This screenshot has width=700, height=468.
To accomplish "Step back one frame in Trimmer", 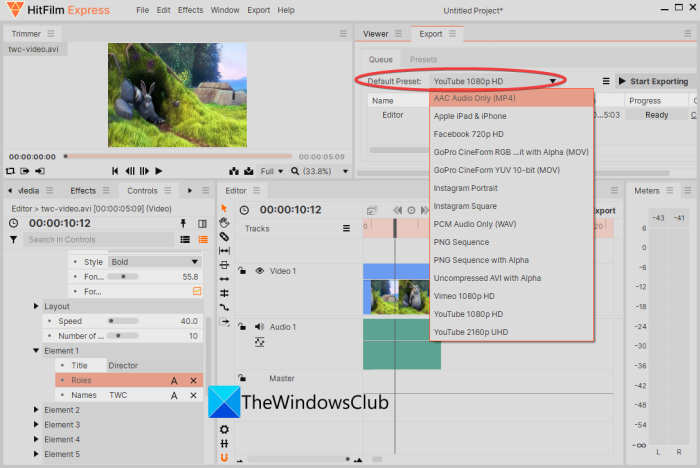I will click(x=130, y=171).
